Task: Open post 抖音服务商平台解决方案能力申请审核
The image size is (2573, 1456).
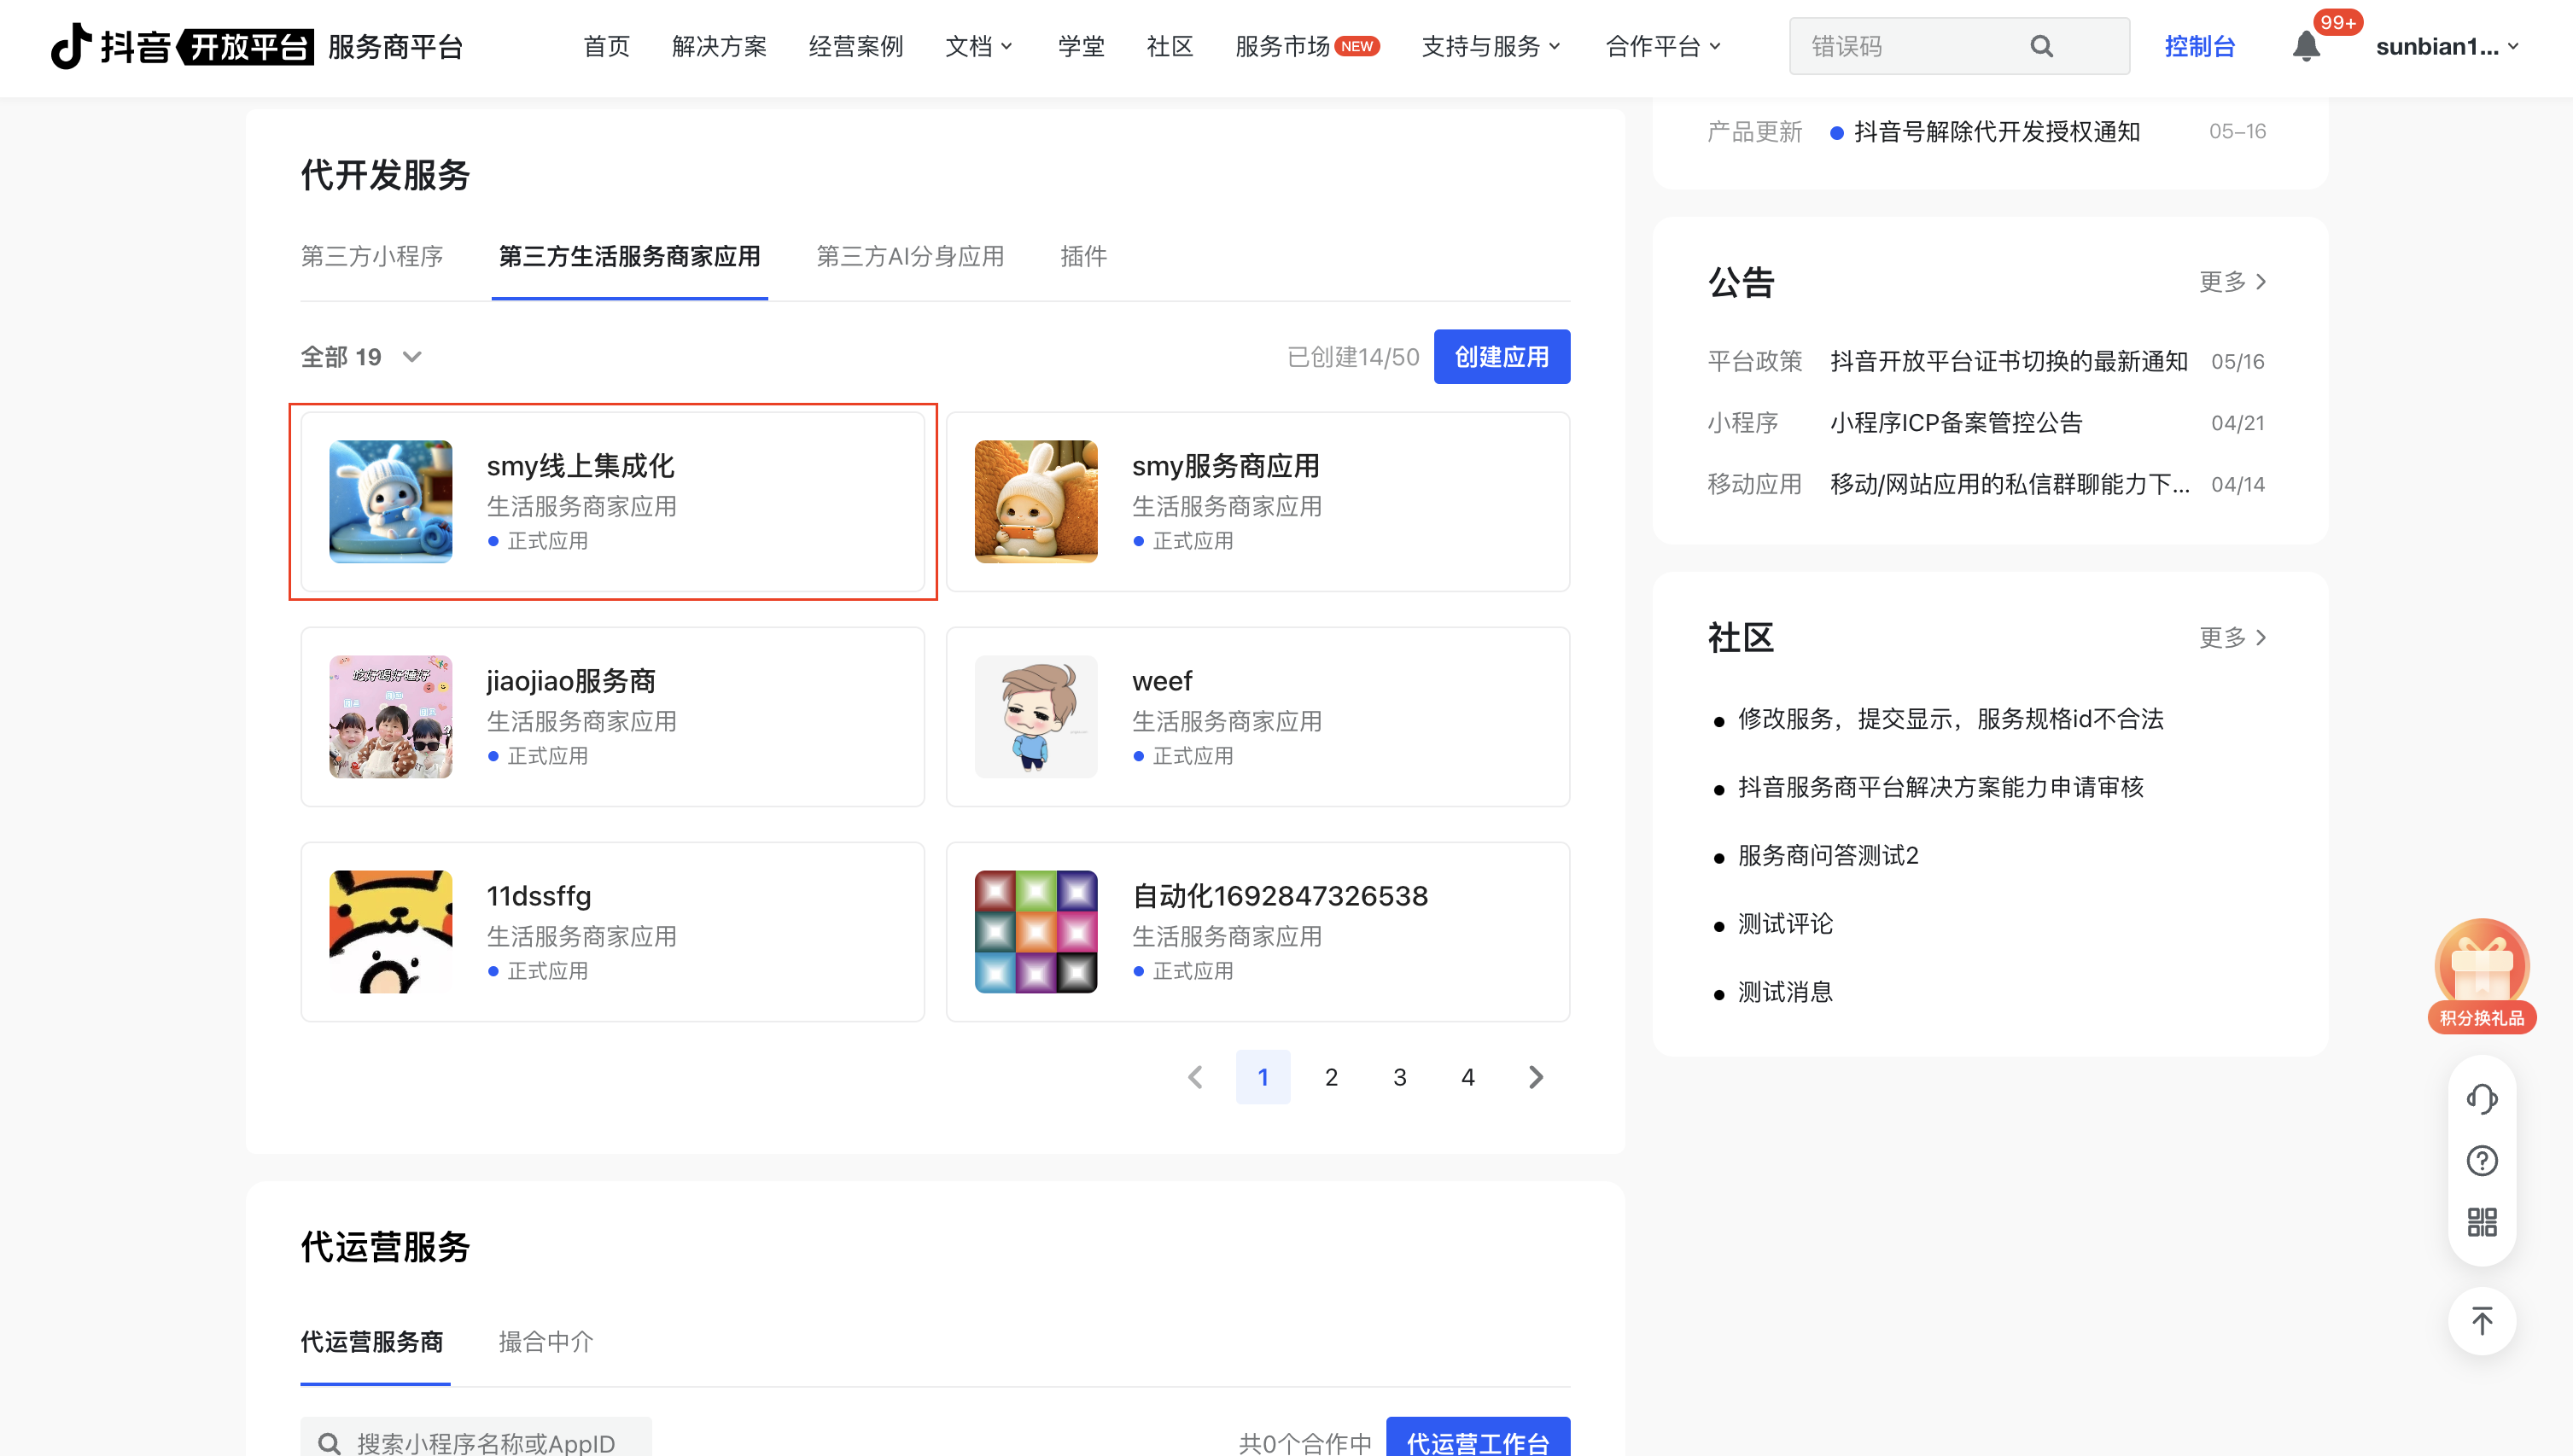Action: [1940, 787]
